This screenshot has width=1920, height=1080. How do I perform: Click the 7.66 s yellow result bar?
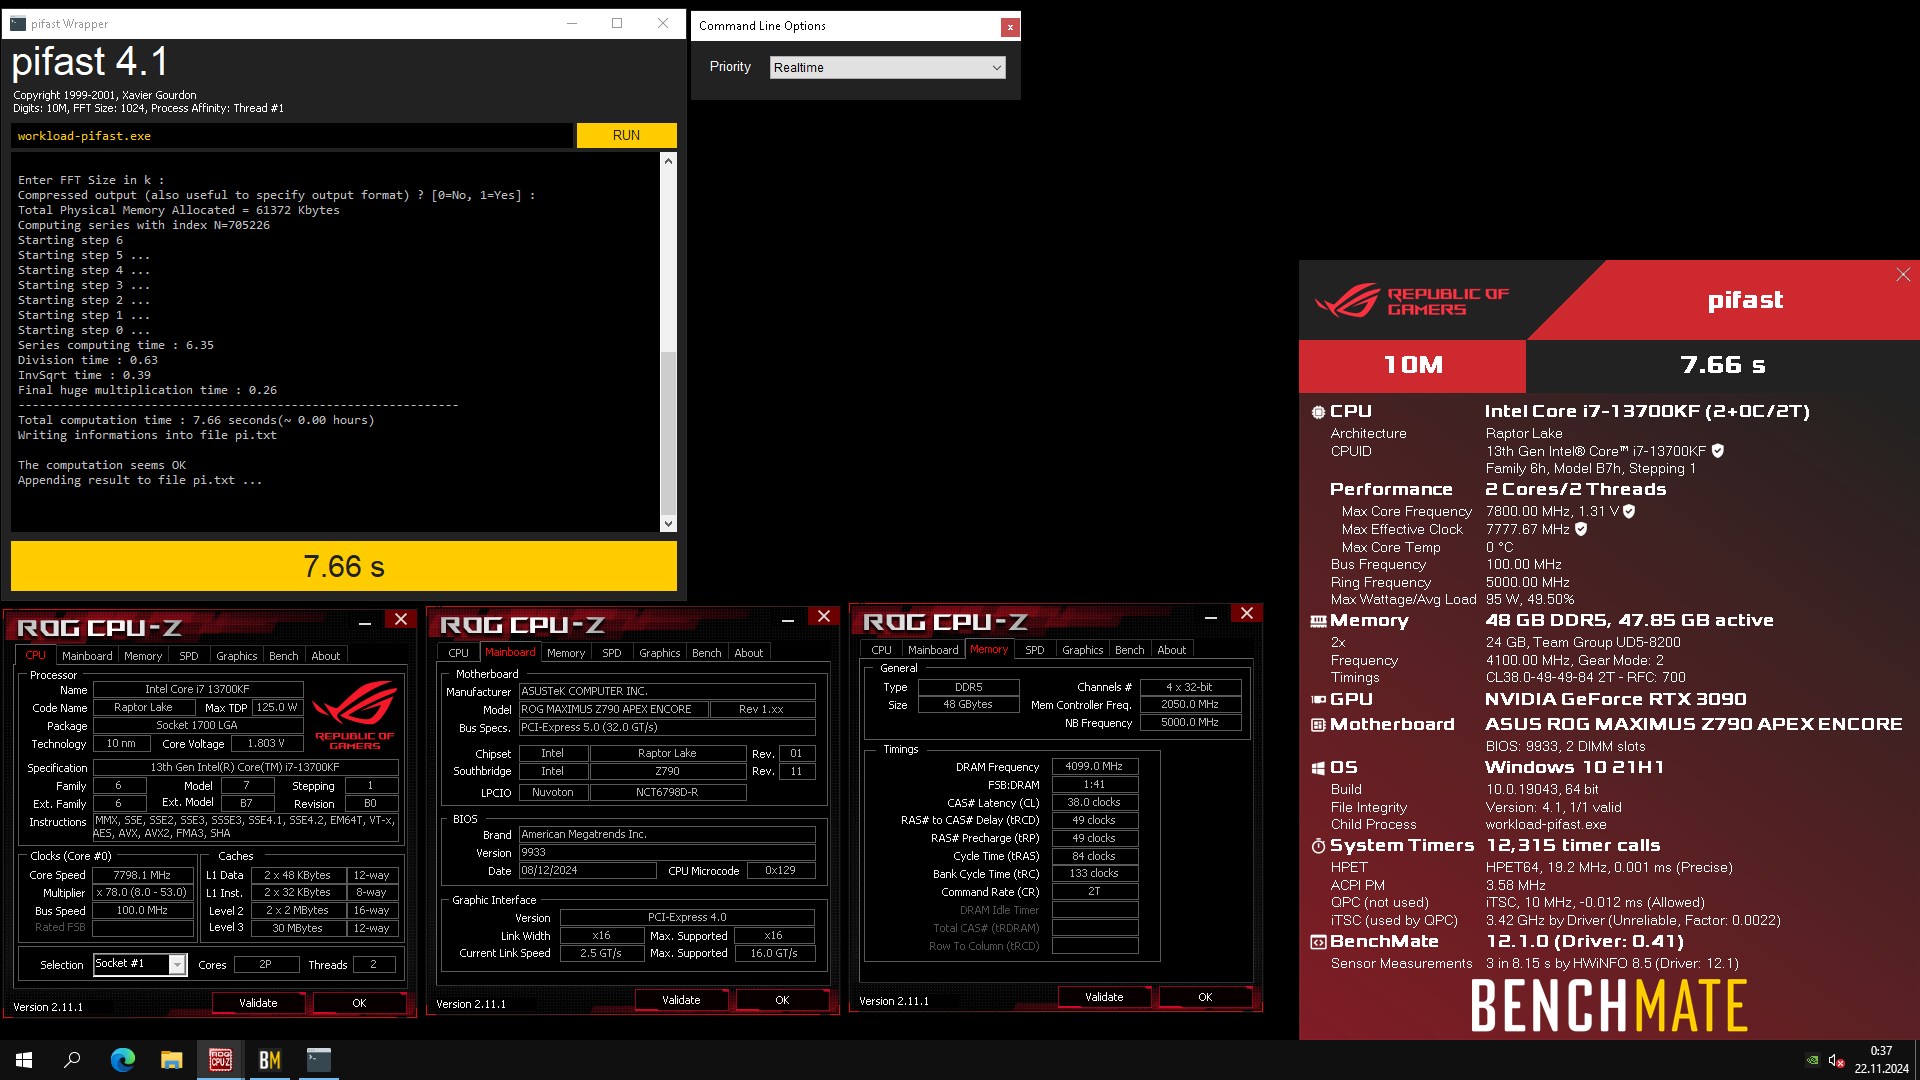tap(344, 566)
